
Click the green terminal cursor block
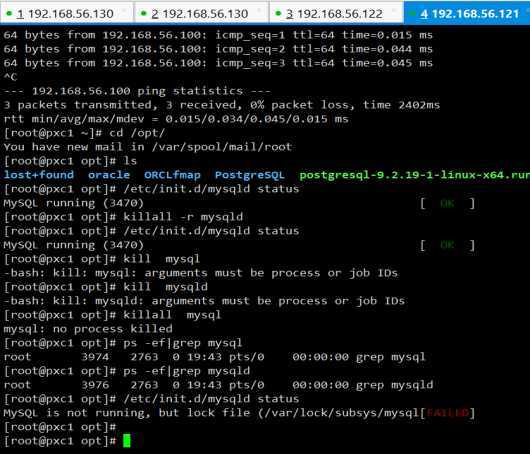(x=127, y=441)
